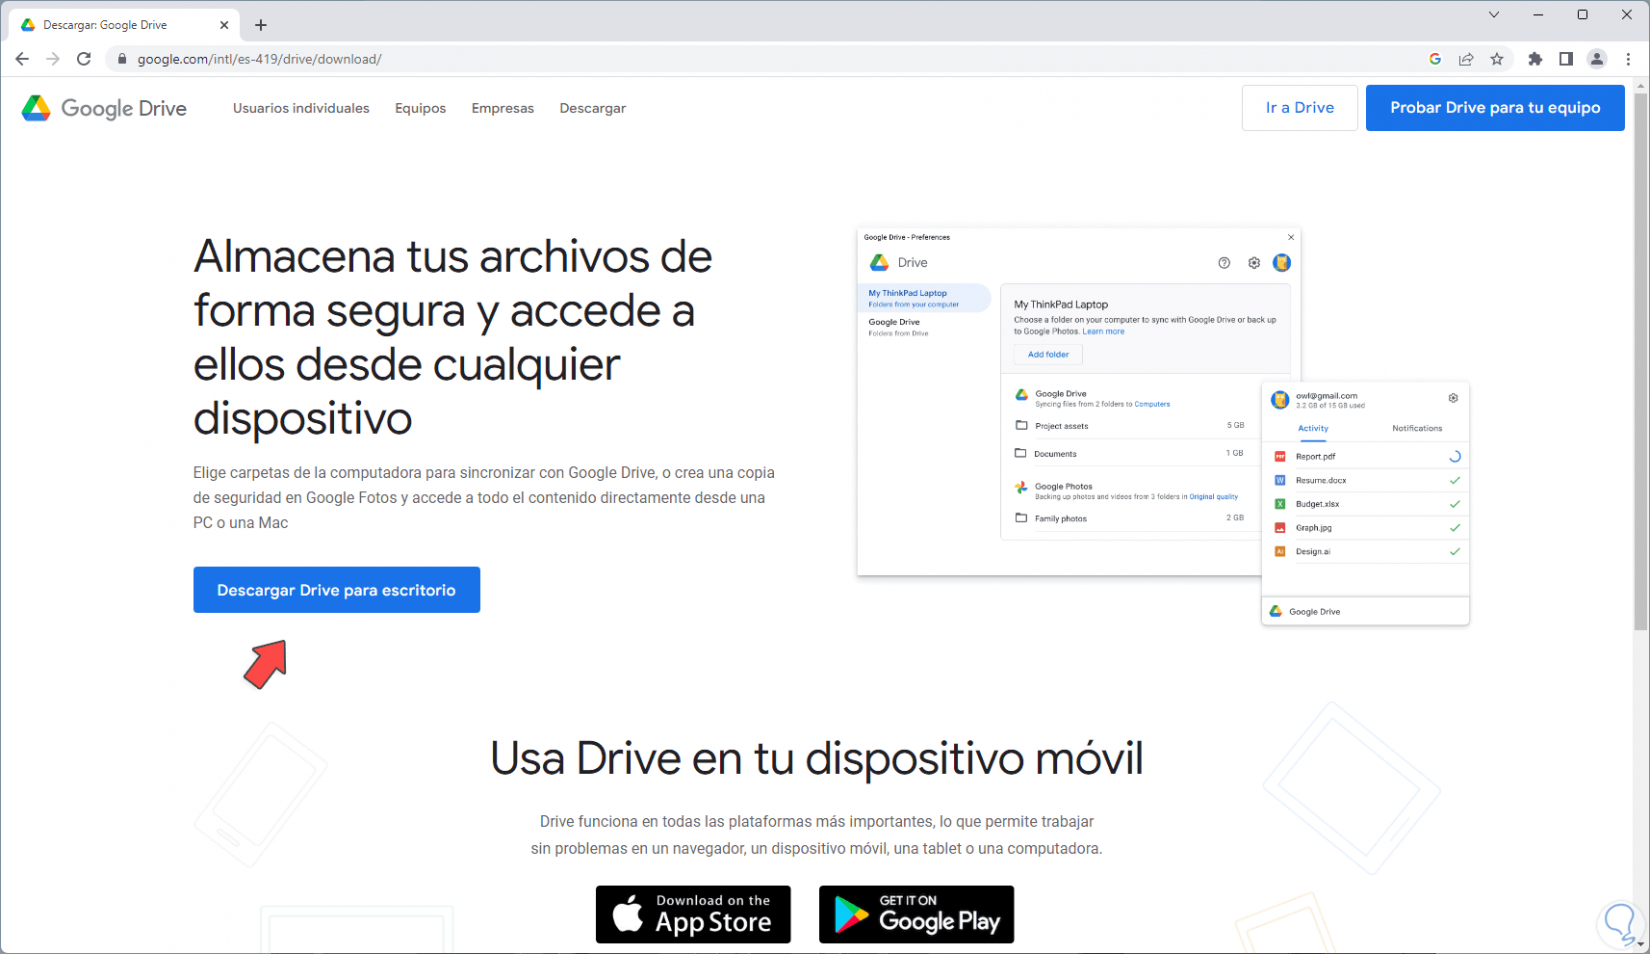Click the heading 'Usa Drive en tu dispositivo móvil'
Image resolution: width=1650 pixels, height=954 pixels.
(x=816, y=758)
